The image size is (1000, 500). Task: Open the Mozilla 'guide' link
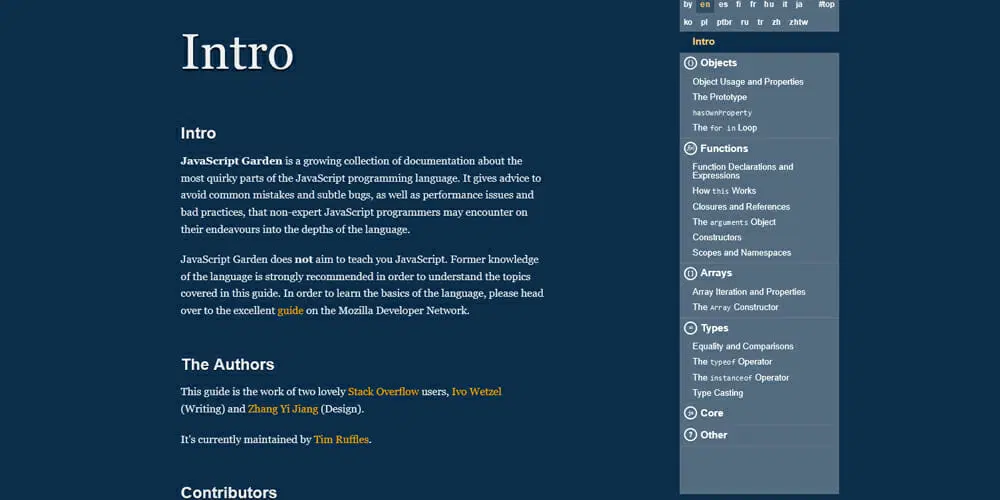tap(290, 310)
